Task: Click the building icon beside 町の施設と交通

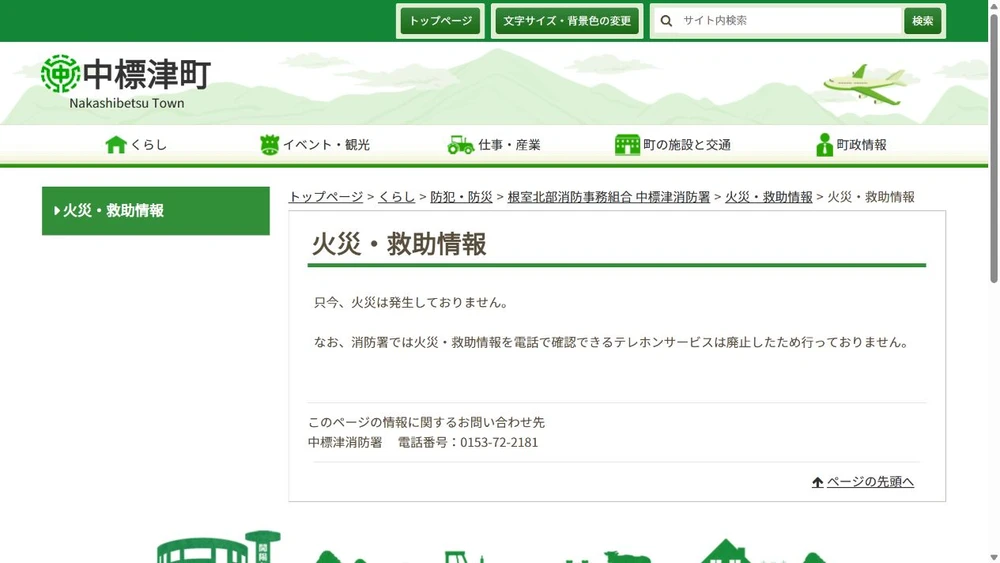Action: pyautogui.click(x=627, y=145)
